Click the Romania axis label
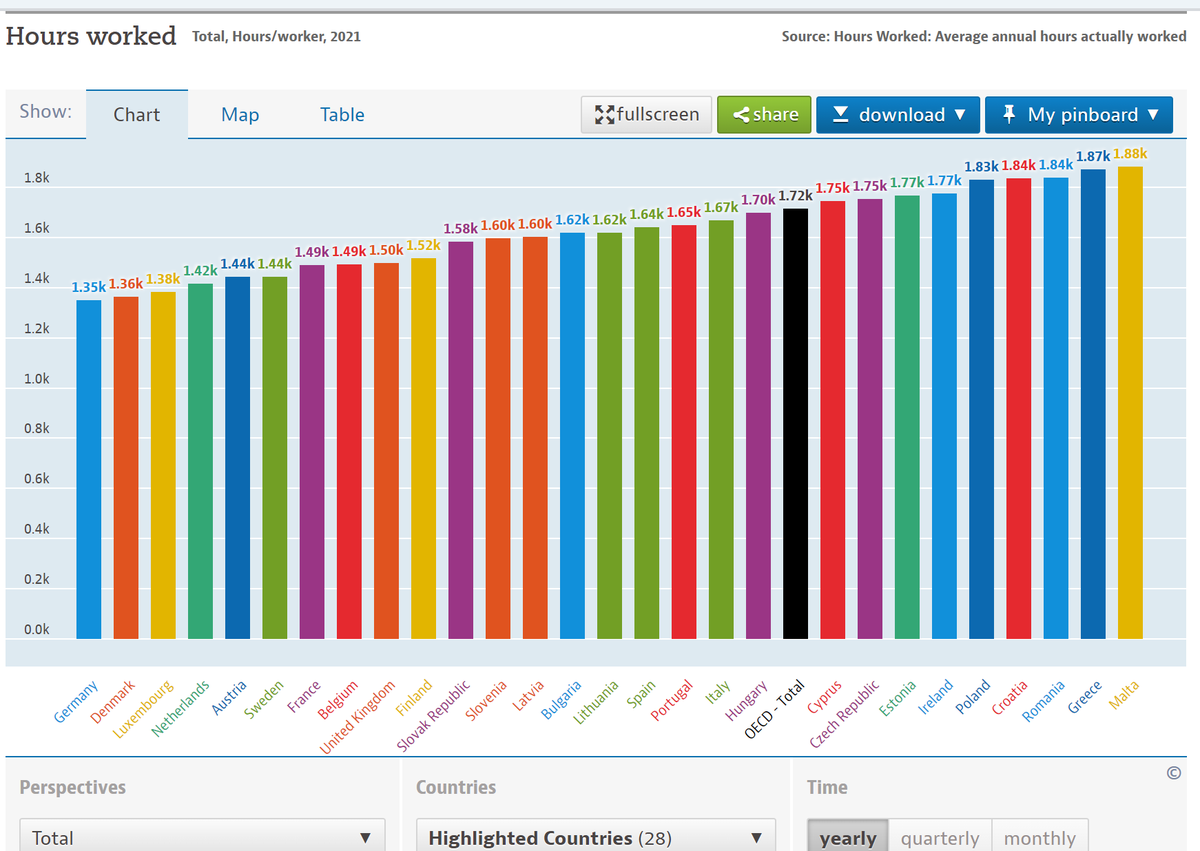 (1045, 700)
